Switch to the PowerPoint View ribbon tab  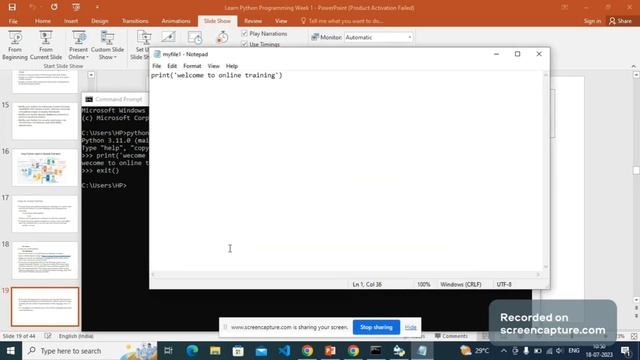281,21
